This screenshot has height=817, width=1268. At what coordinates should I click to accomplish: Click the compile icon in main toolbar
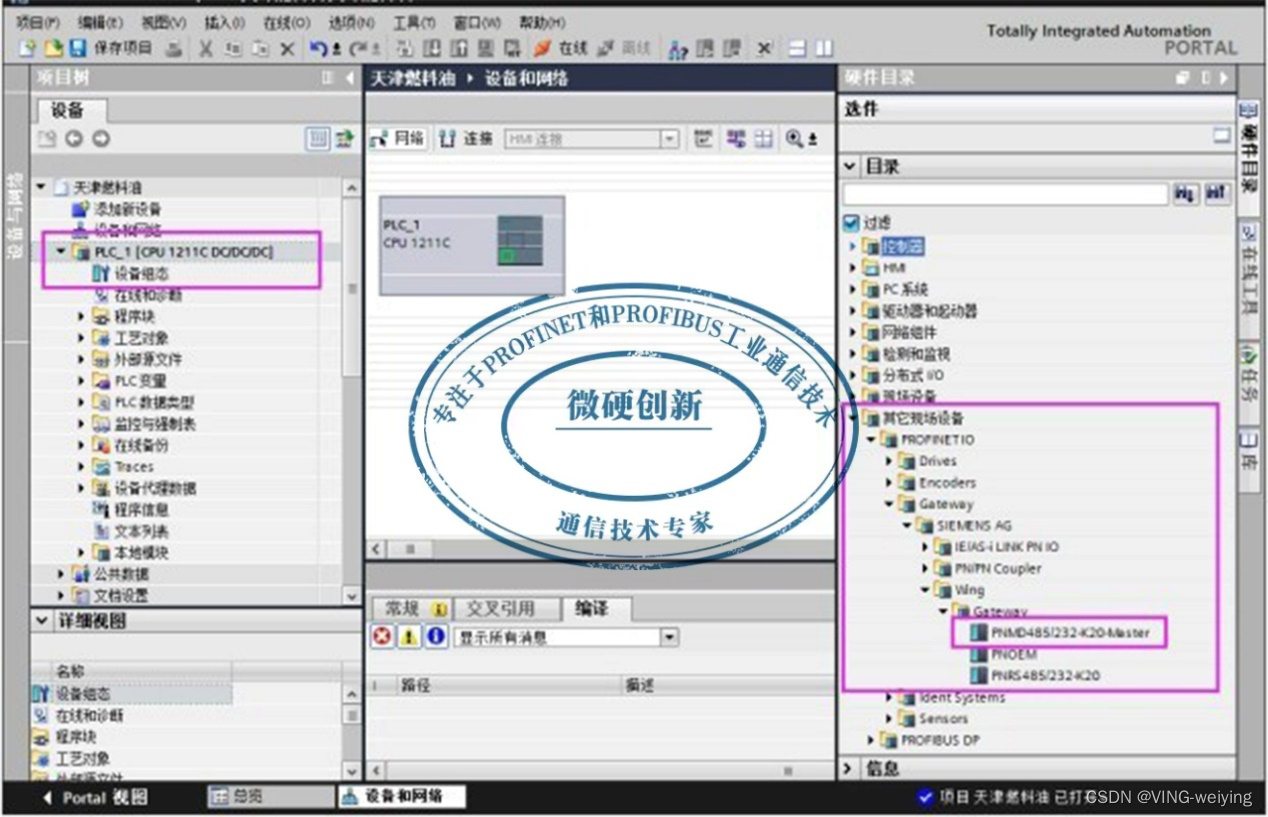(405, 48)
